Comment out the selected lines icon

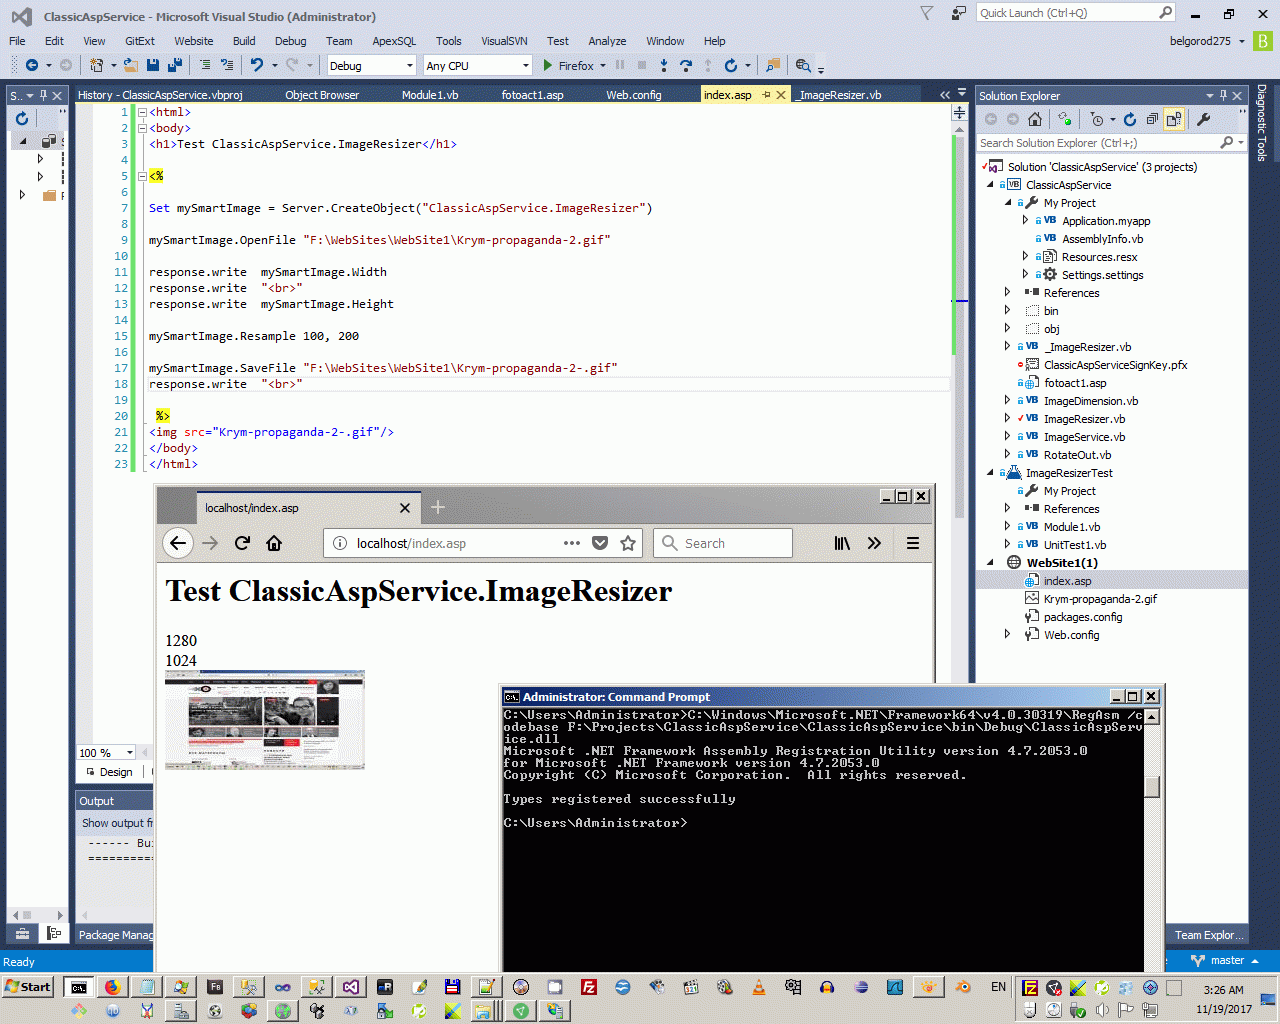(x=205, y=65)
